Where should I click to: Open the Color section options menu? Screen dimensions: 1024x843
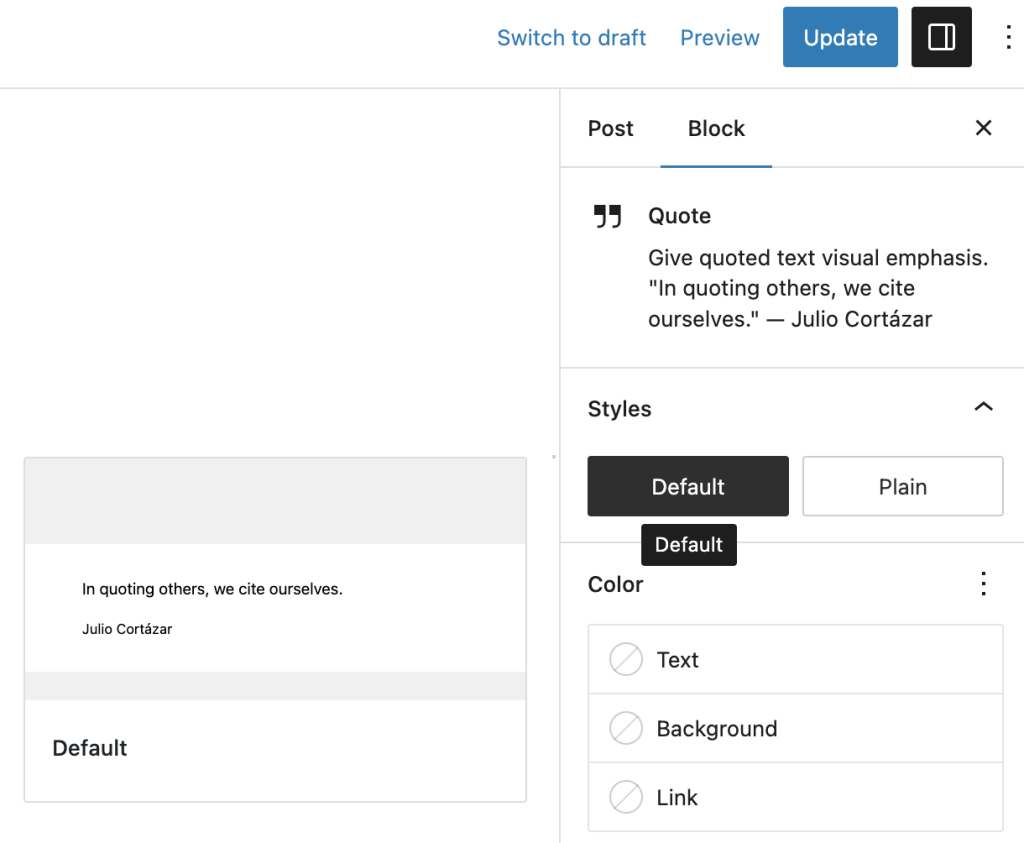tap(983, 584)
